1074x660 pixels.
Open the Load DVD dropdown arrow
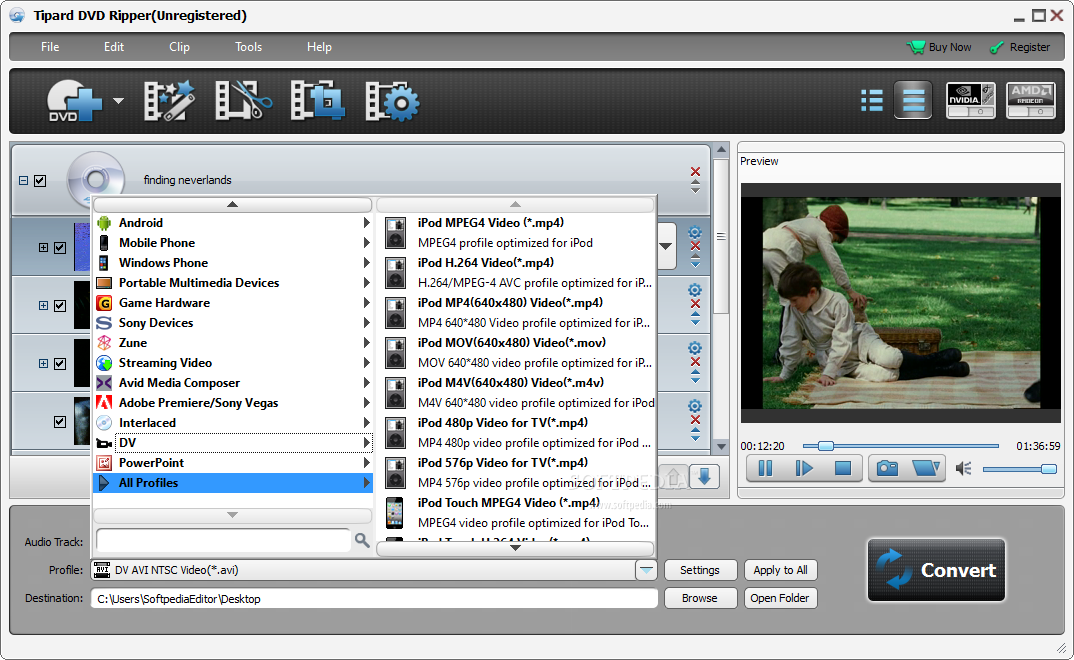(x=118, y=101)
